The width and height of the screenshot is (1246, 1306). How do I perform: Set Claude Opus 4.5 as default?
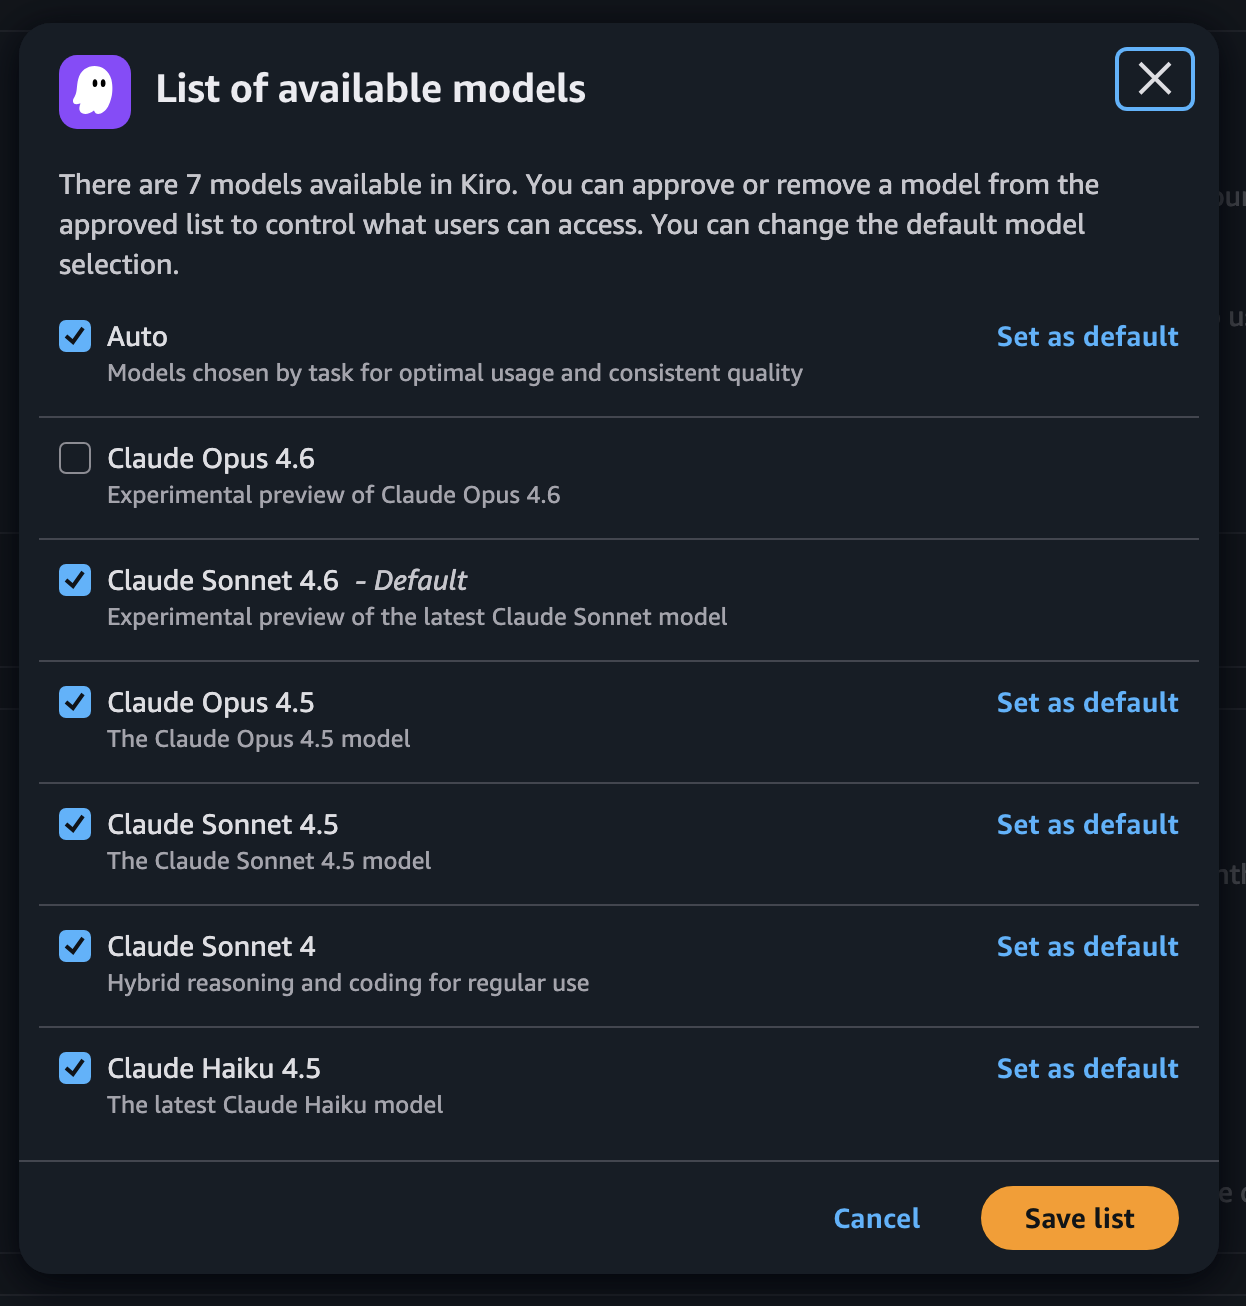(1087, 702)
